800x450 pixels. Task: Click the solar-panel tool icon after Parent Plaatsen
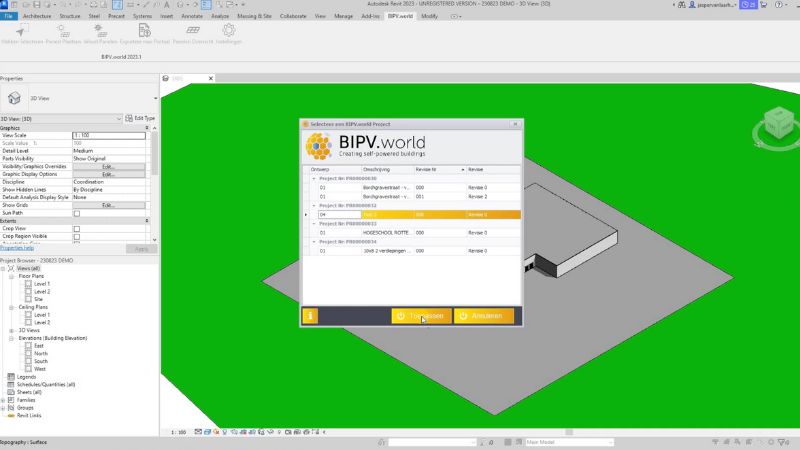(x=100, y=31)
